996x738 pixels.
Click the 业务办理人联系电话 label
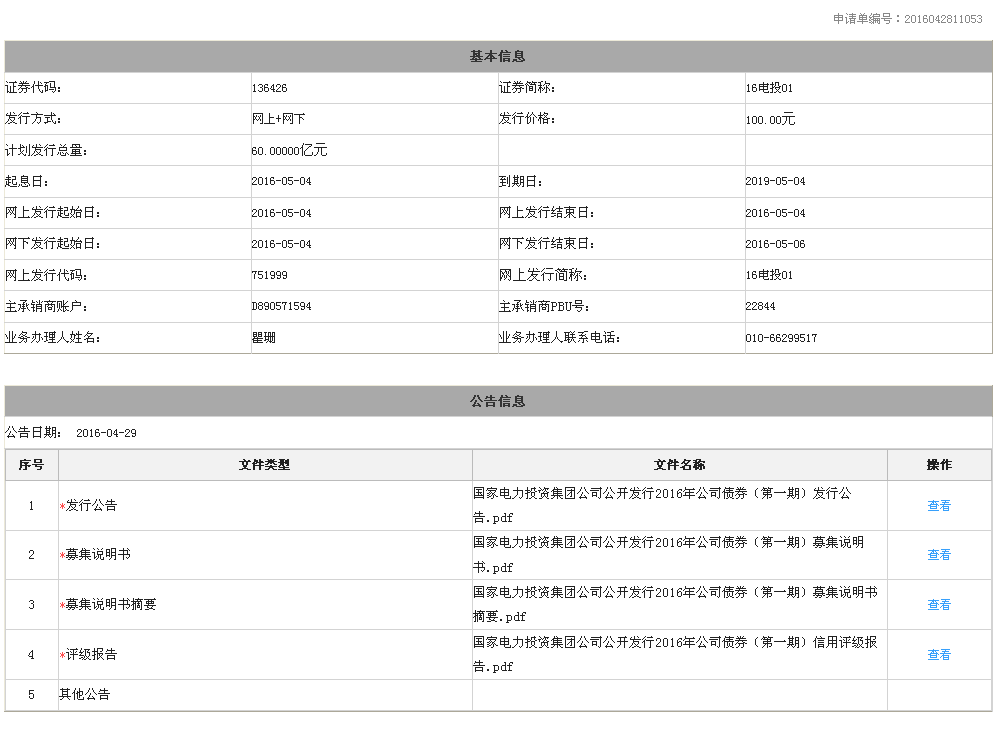tap(559, 338)
